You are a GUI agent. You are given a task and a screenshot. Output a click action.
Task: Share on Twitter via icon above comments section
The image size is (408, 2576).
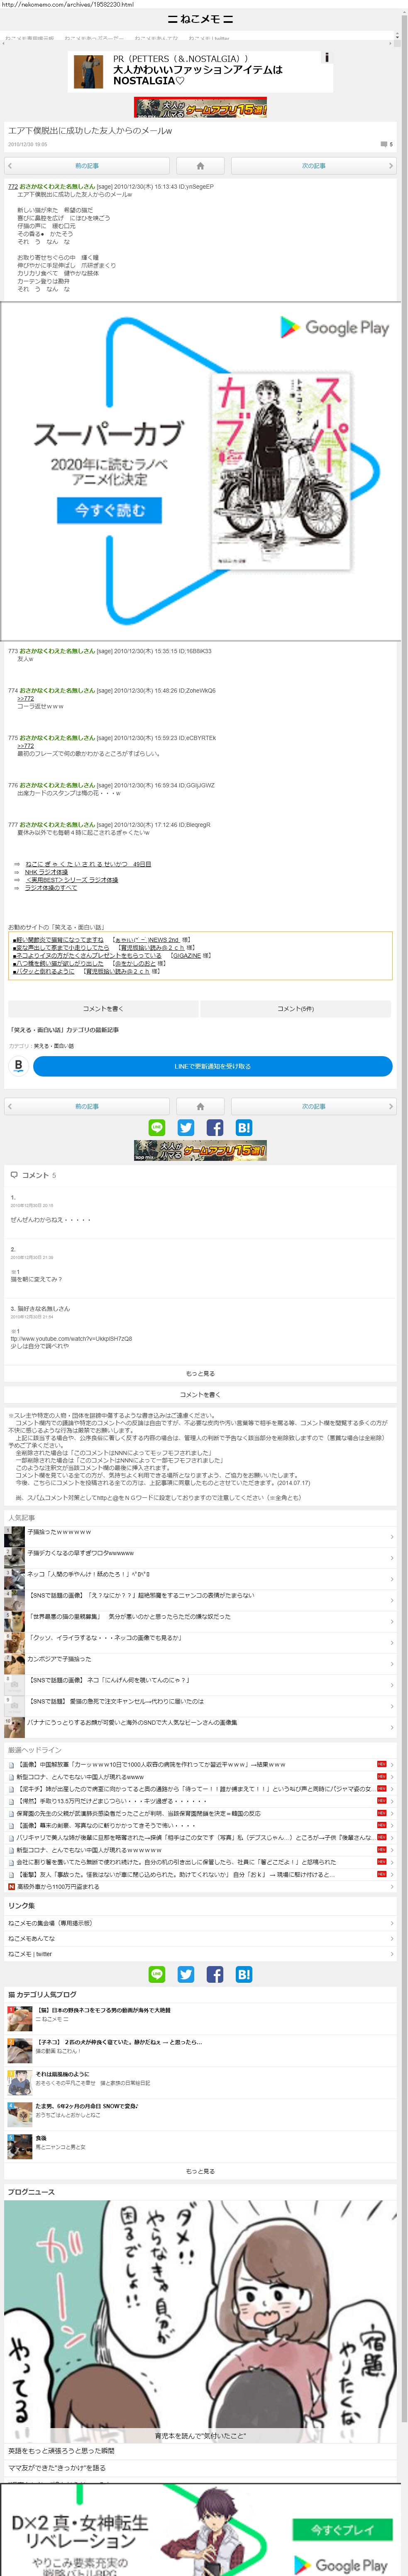[x=186, y=1127]
